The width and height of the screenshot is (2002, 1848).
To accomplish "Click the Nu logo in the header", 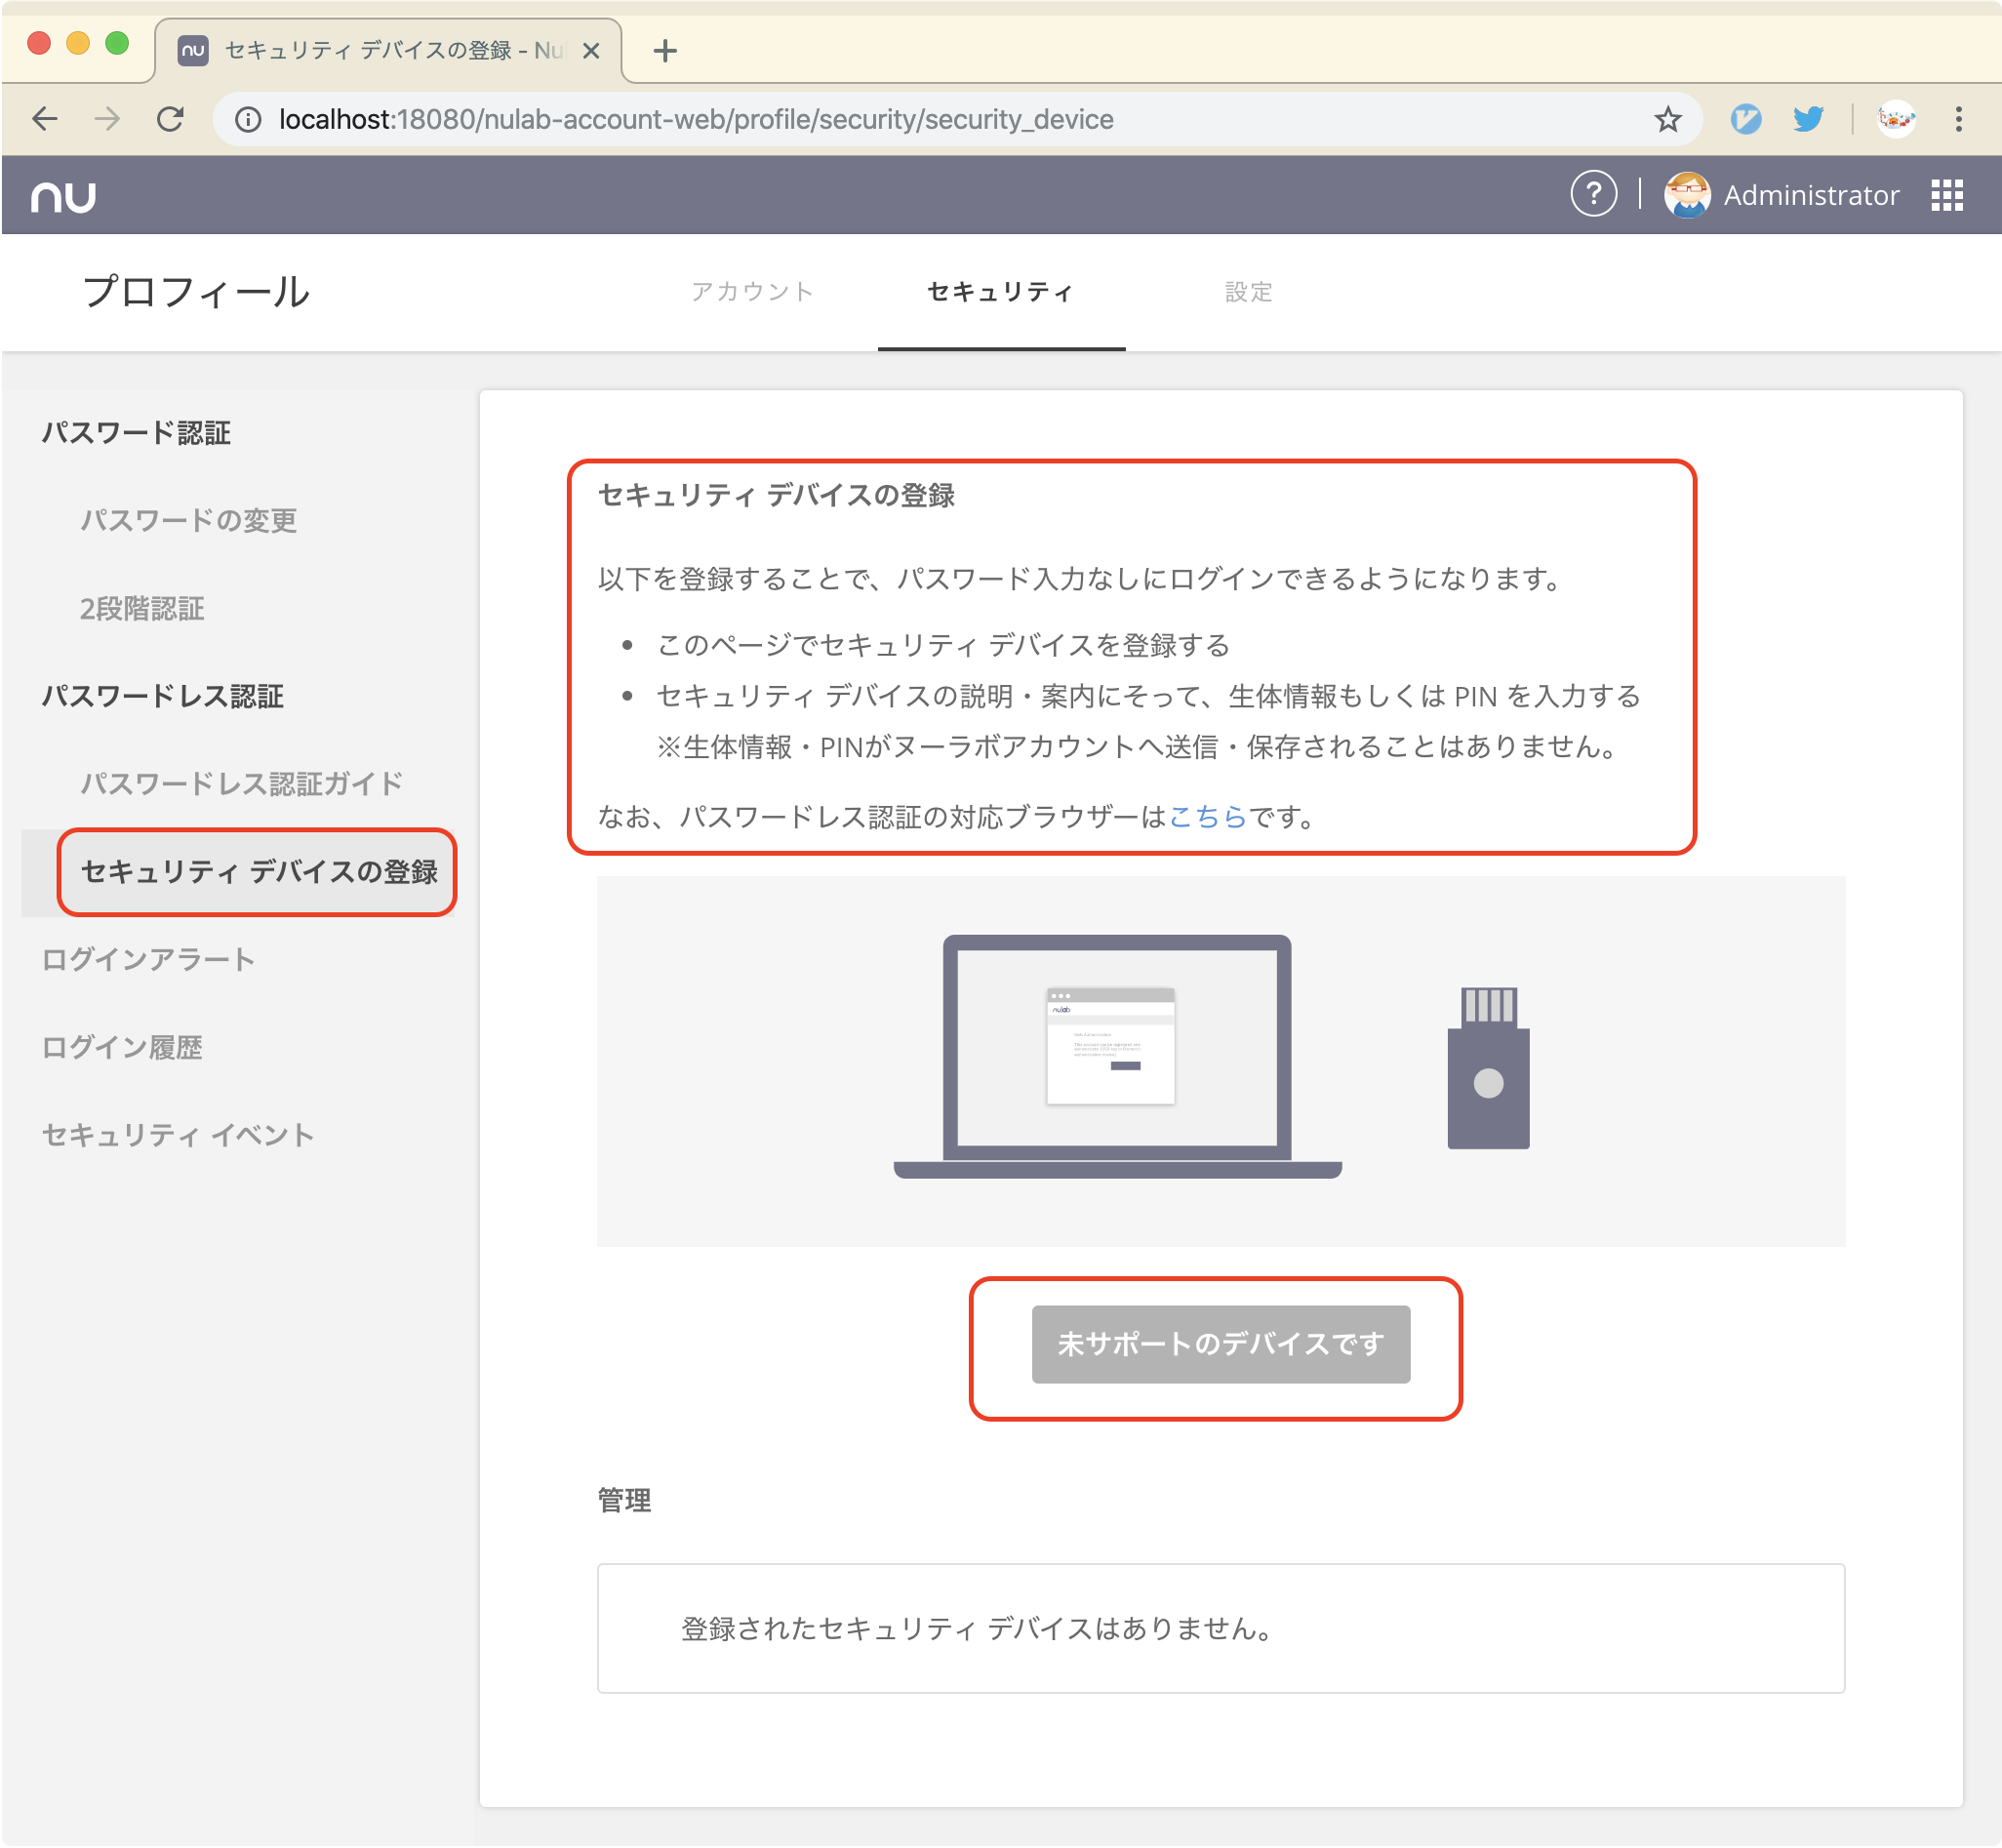I will pyautogui.click(x=66, y=194).
